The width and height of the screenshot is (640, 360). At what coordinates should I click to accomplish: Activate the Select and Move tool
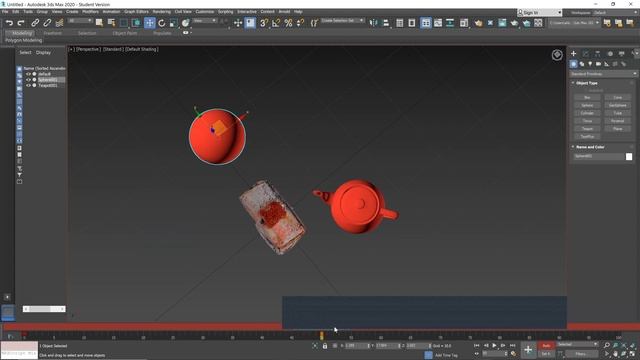[149, 23]
